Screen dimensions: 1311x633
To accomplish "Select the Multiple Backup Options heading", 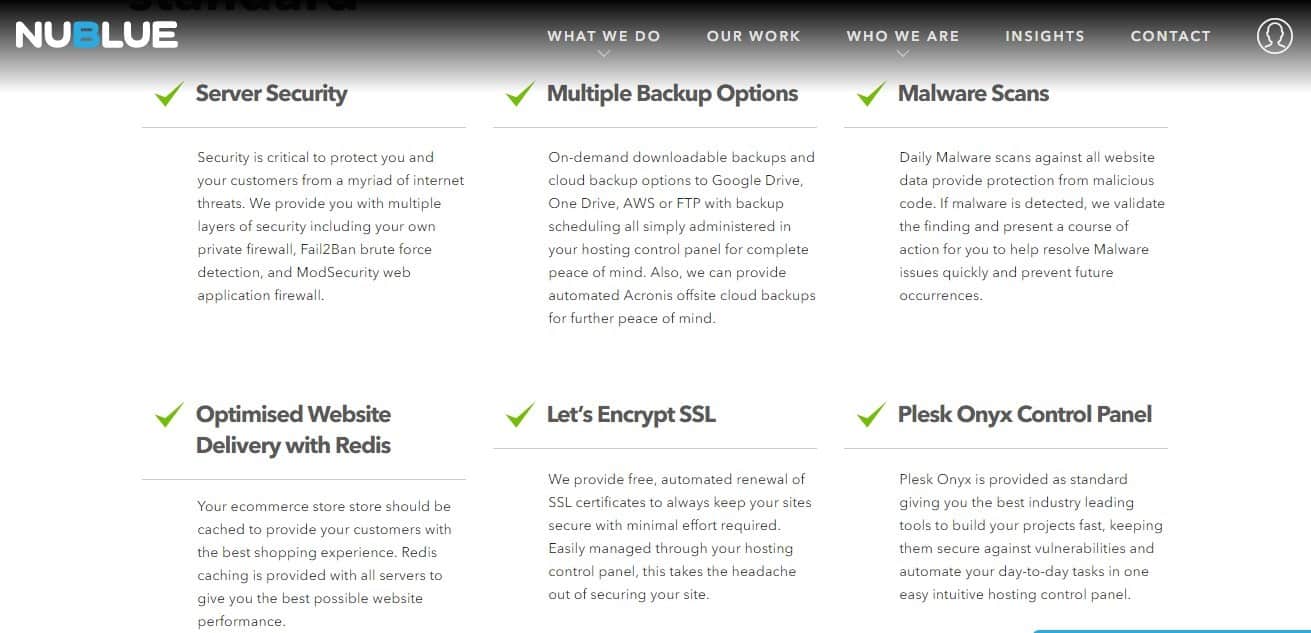I will point(672,94).
